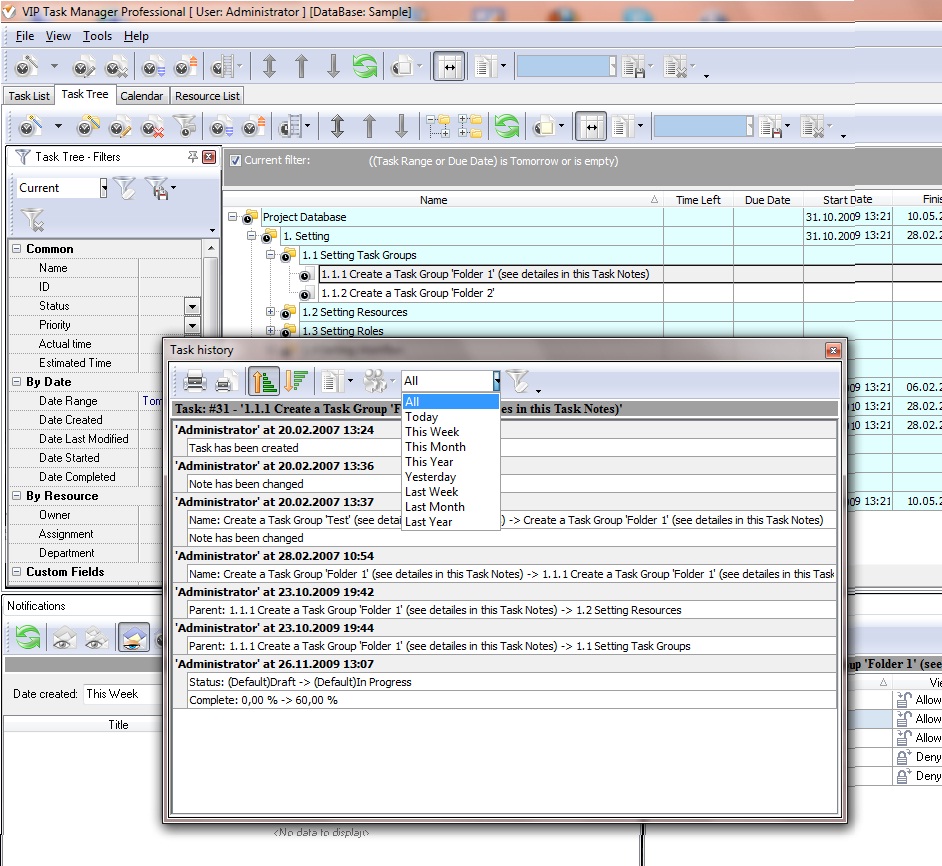This screenshot has width=942, height=866.
Task: Click green refresh icon in Notifications toolbar
Action: [28, 637]
